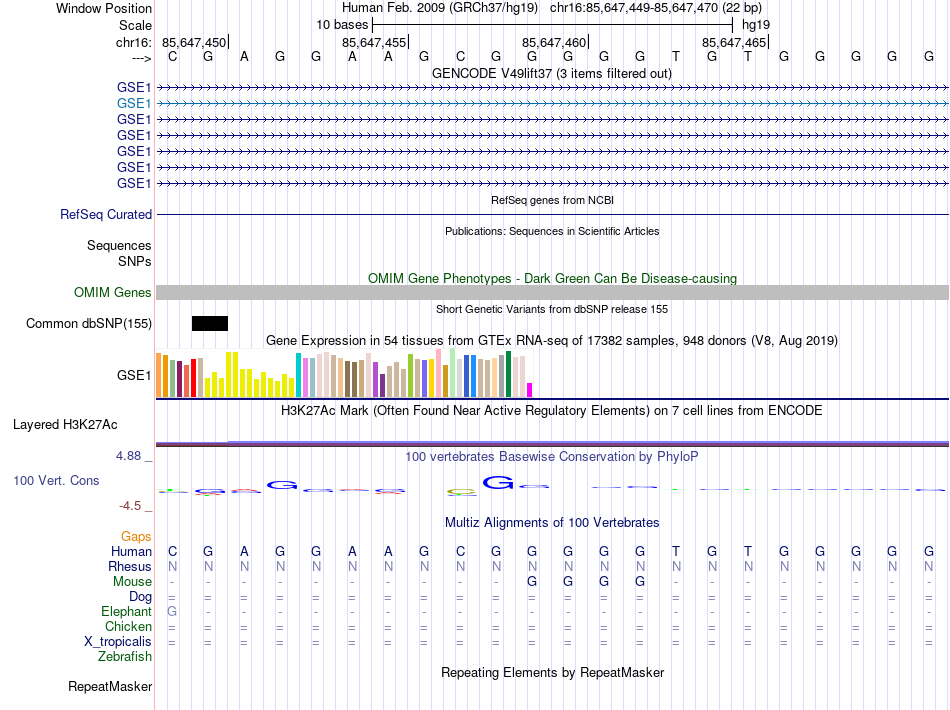Viewport: 950px width, 710px height.
Task: Open the OMIM Genes track label
Action: coord(113,293)
